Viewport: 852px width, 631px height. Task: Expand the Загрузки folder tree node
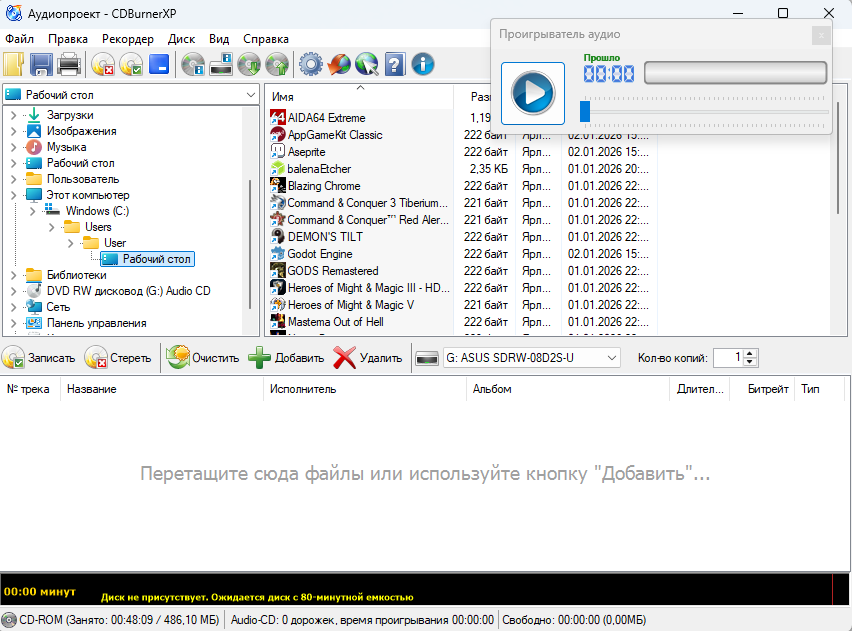(x=13, y=115)
